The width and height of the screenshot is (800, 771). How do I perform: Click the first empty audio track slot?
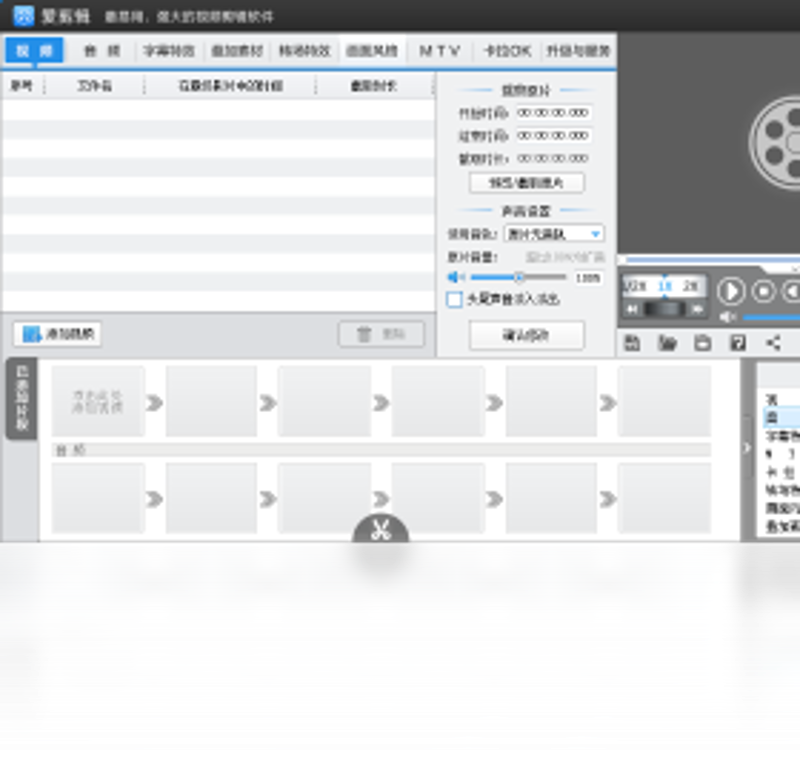[98, 498]
